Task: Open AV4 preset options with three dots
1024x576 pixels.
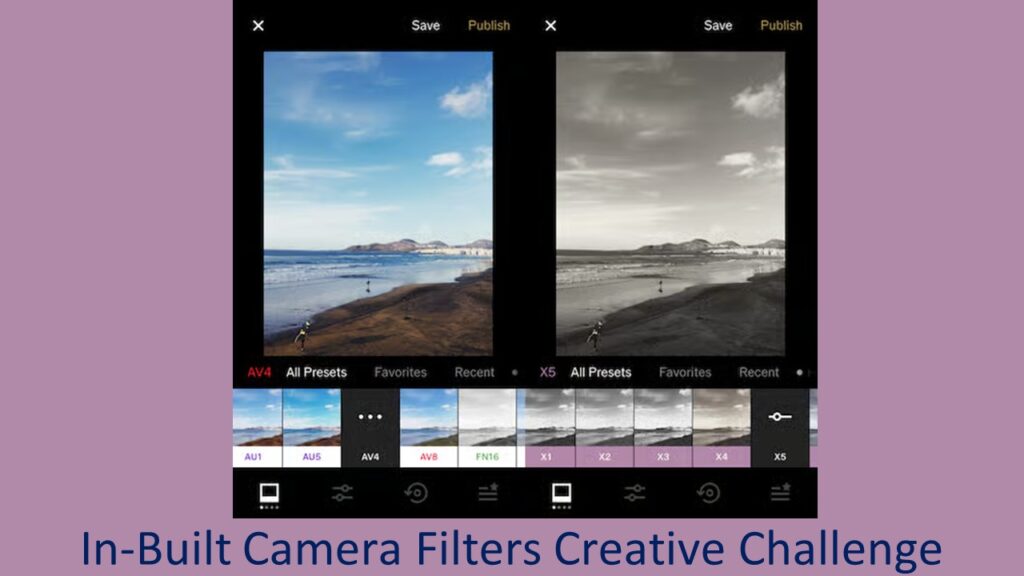Action: click(x=370, y=417)
